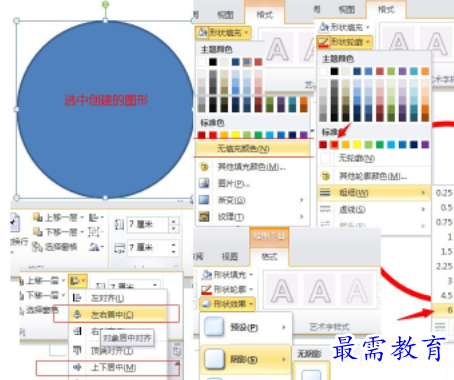The height and width of the screenshot is (380, 454).
Task: Pick yellow standard color in outline palette
Action: (x=357, y=144)
